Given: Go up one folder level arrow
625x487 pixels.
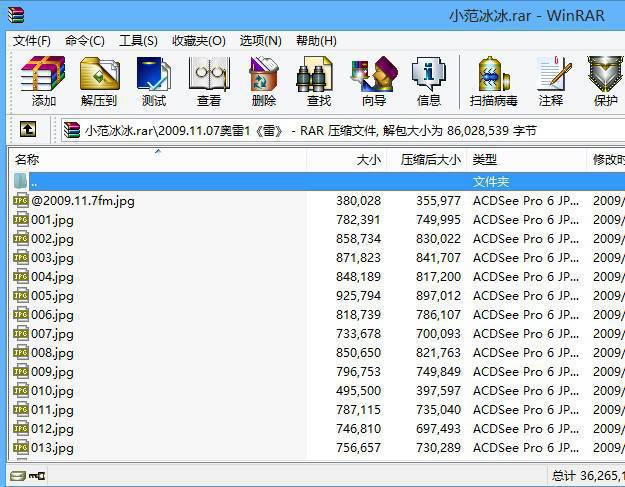Looking at the screenshot, I should (28, 129).
